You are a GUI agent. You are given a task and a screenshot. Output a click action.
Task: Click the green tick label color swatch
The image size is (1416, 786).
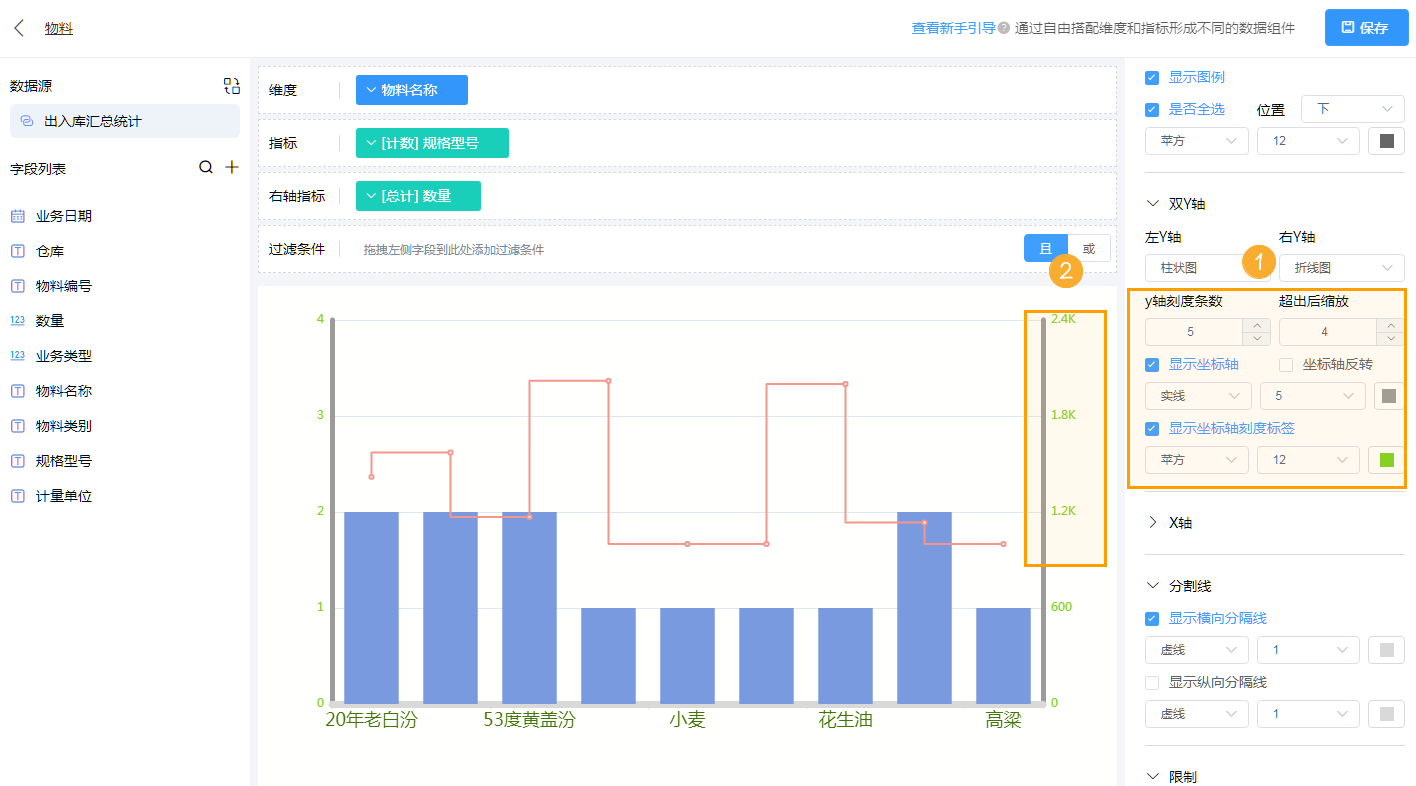coord(1386,459)
